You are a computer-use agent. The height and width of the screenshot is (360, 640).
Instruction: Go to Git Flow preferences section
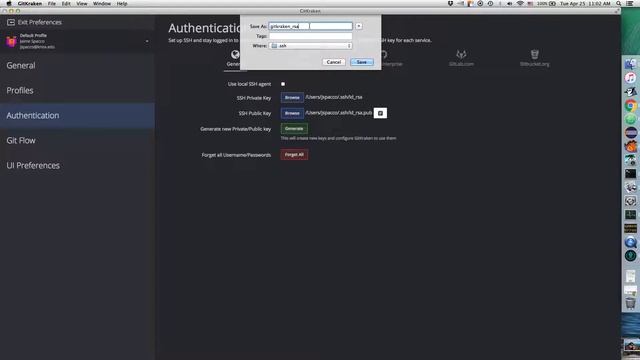click(77, 140)
